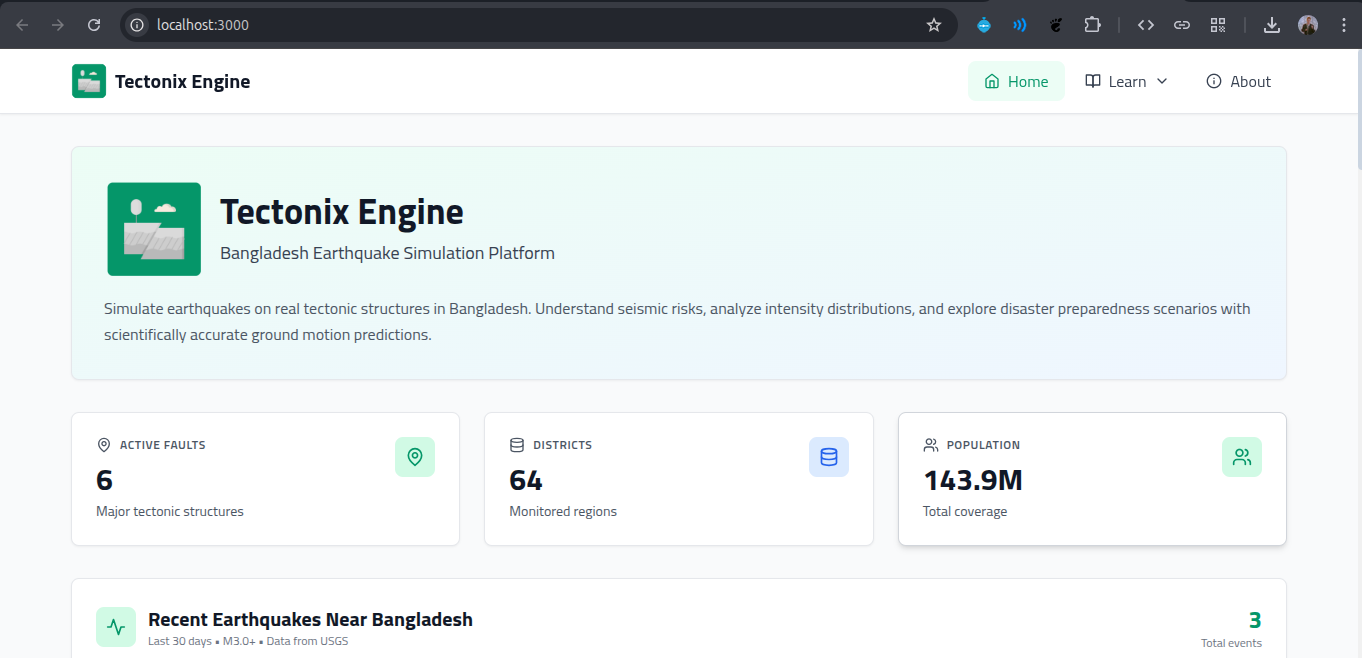Screen dimensions: 1362x658
Task: Click the Population users icon
Action: tap(1241, 457)
